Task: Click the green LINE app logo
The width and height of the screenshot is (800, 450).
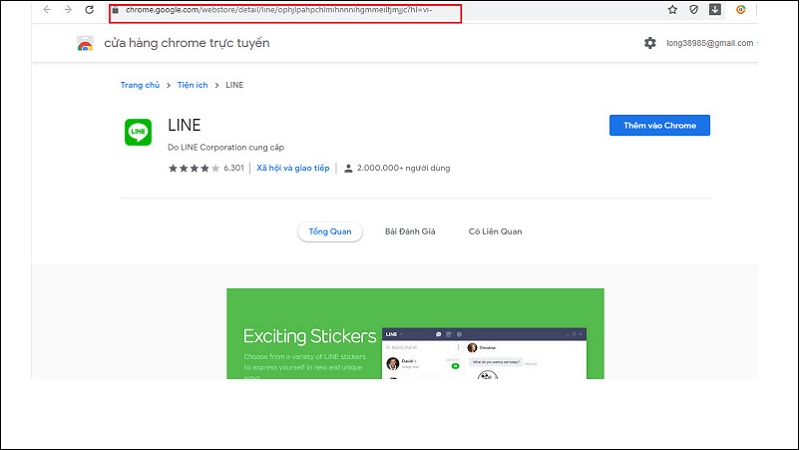Action: tap(138, 132)
